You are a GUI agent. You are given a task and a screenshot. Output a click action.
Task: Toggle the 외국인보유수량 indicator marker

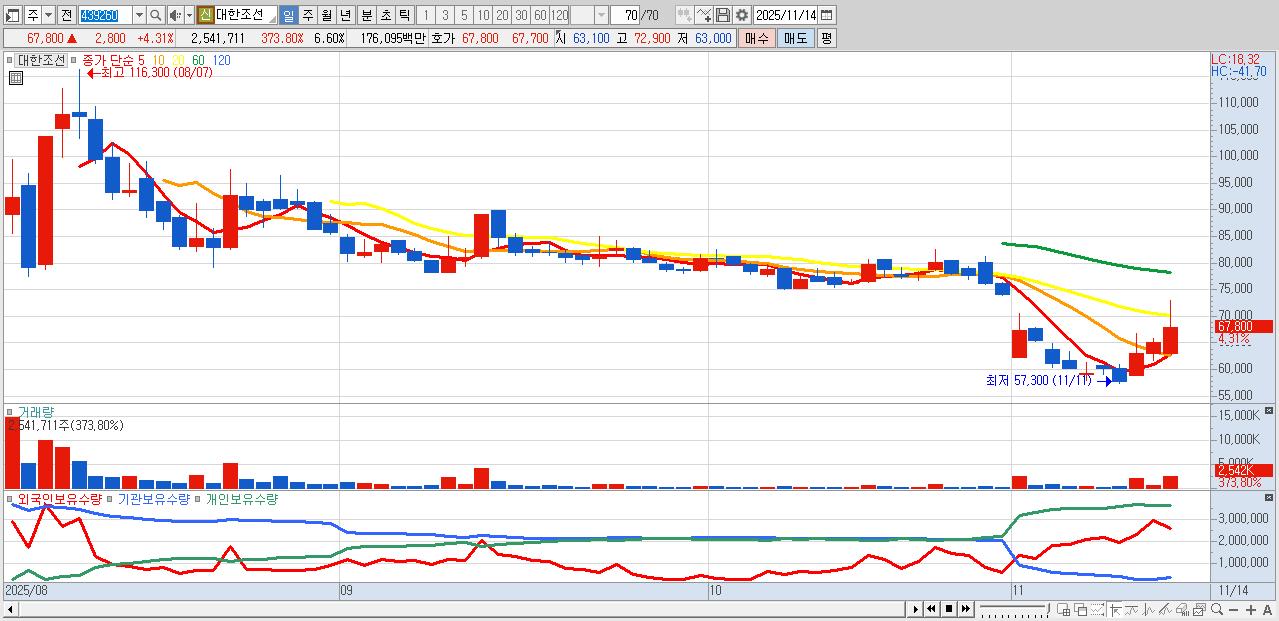coord(11,498)
